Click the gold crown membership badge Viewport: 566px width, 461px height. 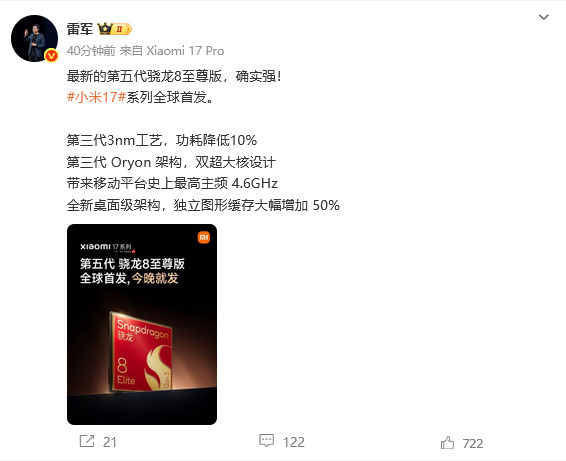point(114,29)
